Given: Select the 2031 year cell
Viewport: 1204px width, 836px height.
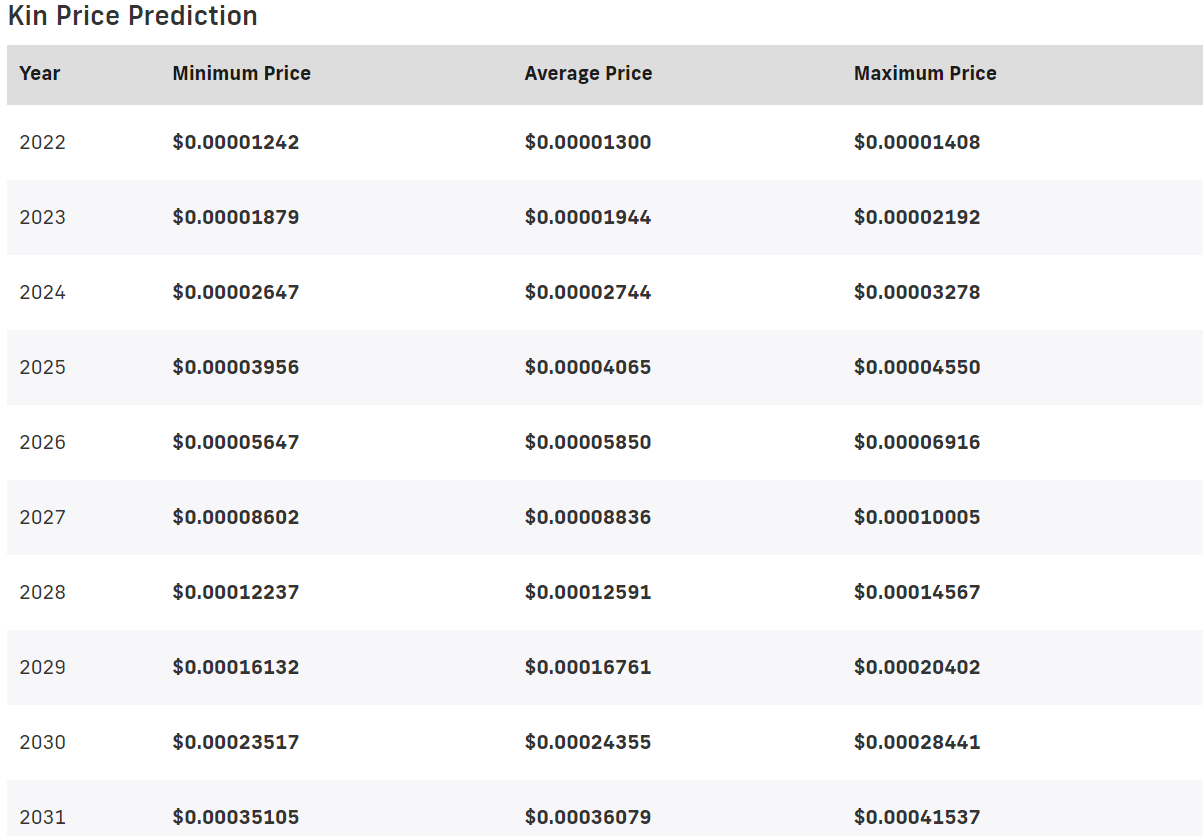Looking at the screenshot, I should [42, 817].
